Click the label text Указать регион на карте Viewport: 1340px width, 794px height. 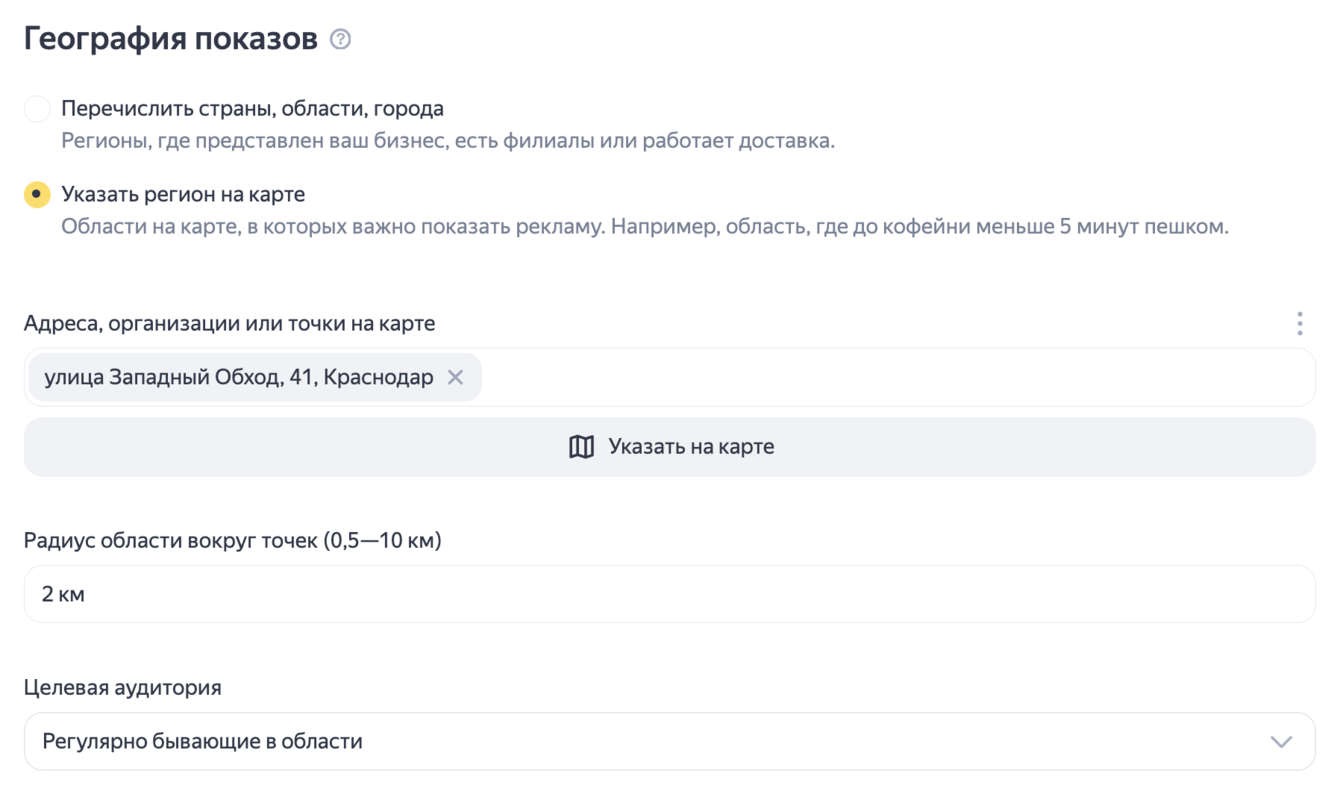(183, 194)
